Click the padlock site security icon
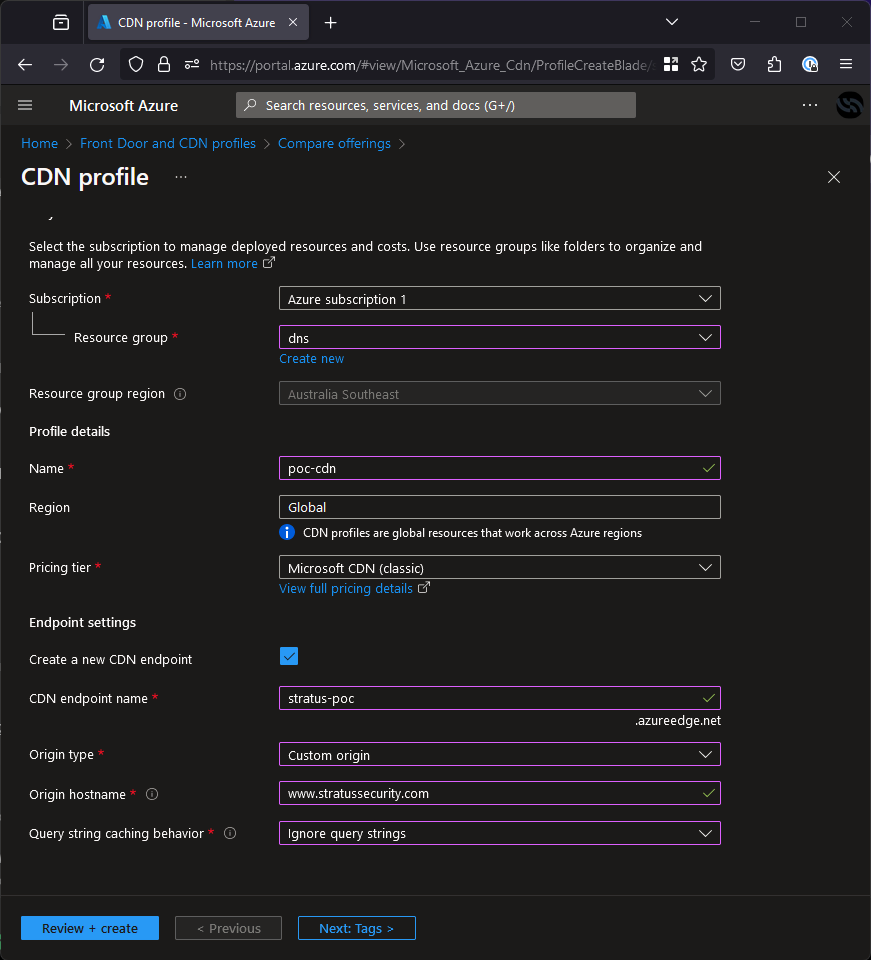The width and height of the screenshot is (871, 960). click(163, 64)
